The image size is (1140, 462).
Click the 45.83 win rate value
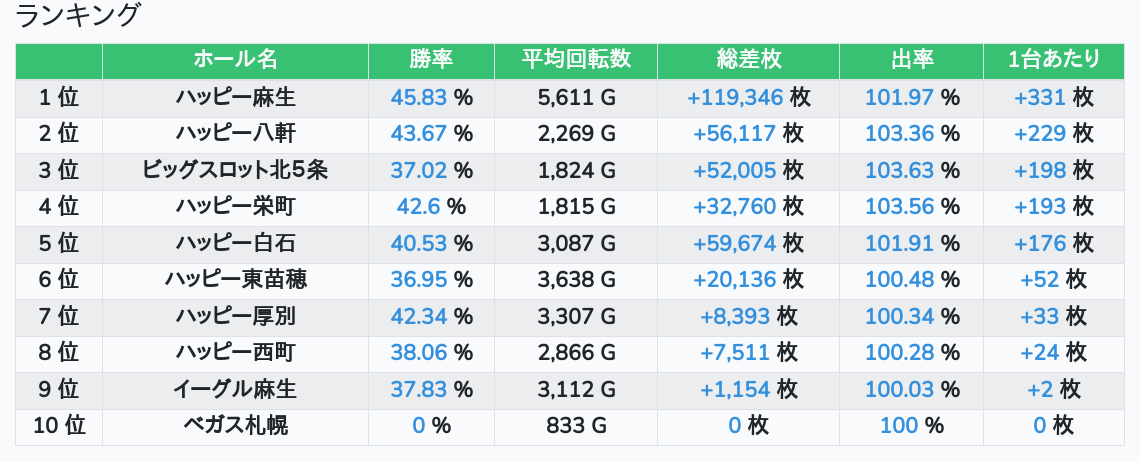click(420, 98)
